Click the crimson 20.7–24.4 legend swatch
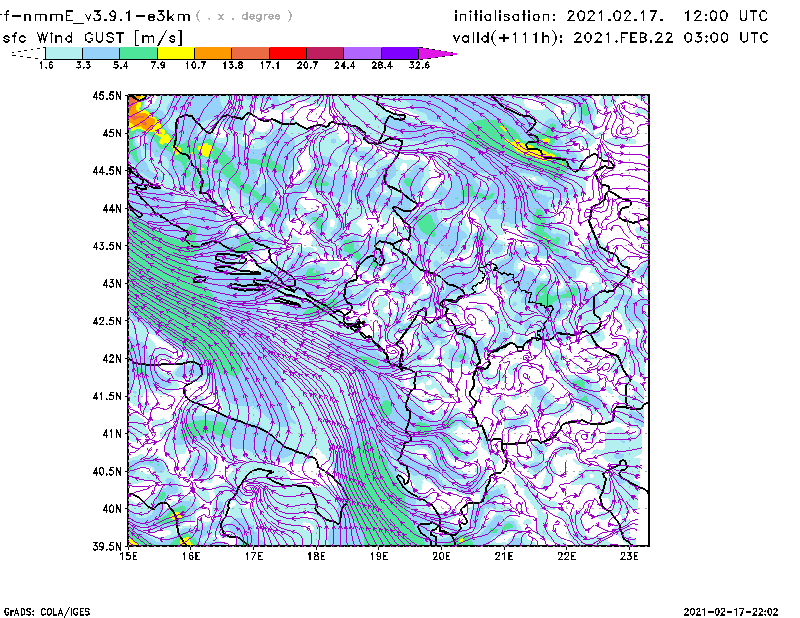 (x=325, y=53)
